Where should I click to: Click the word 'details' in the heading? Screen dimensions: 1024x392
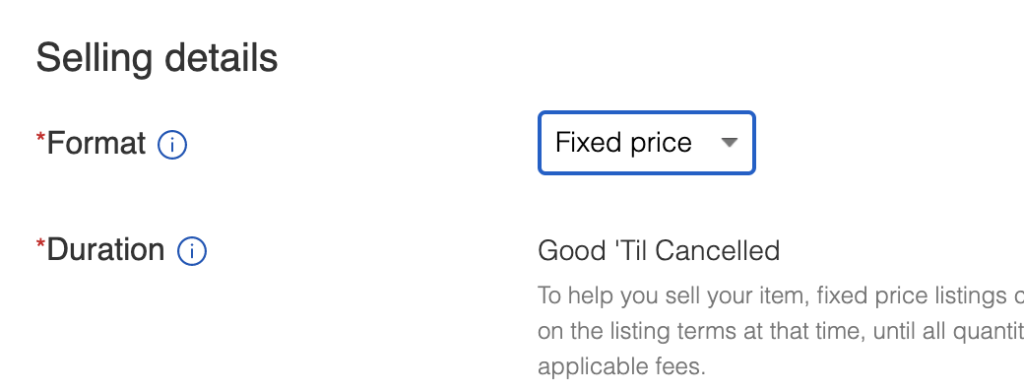click(221, 57)
